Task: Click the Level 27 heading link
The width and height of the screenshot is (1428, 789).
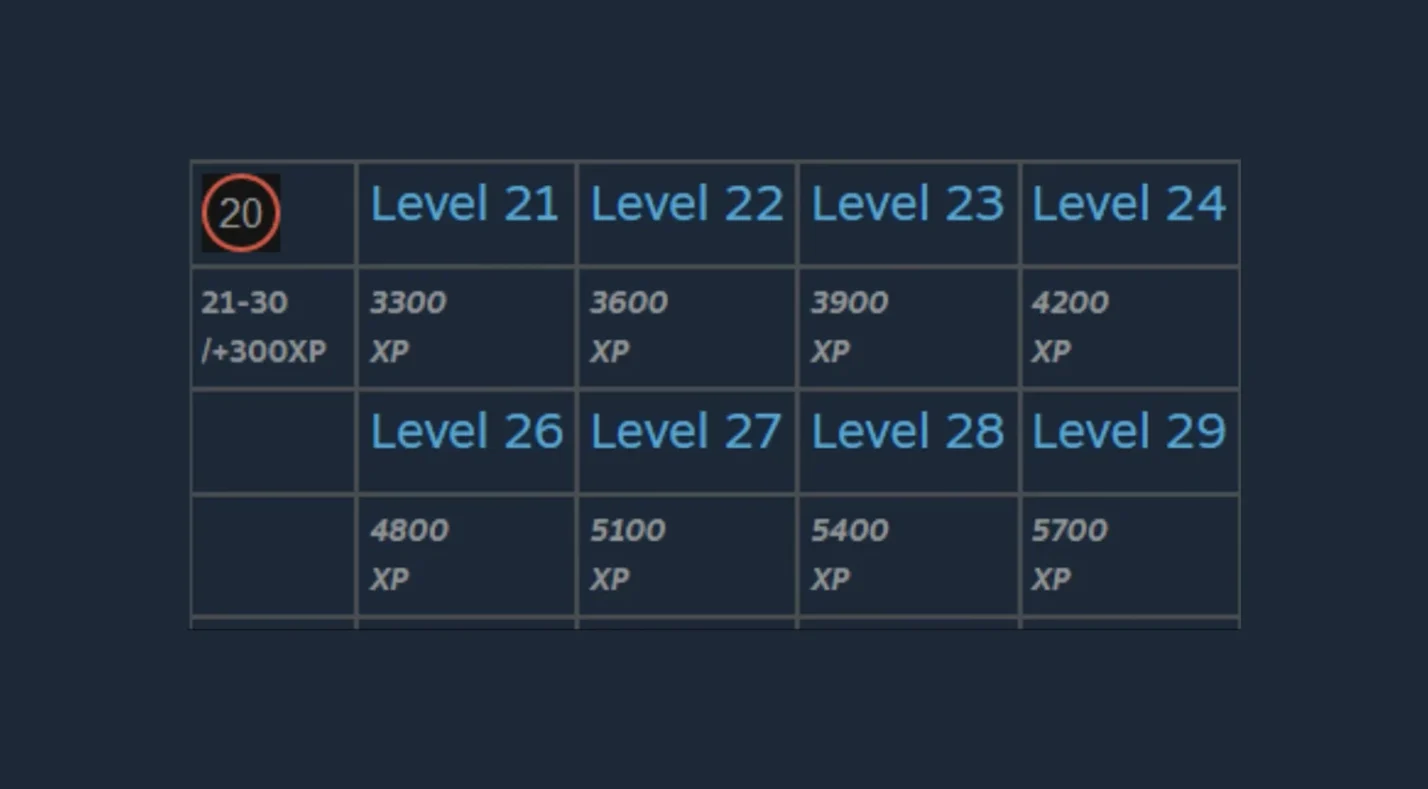Action: 685,432
